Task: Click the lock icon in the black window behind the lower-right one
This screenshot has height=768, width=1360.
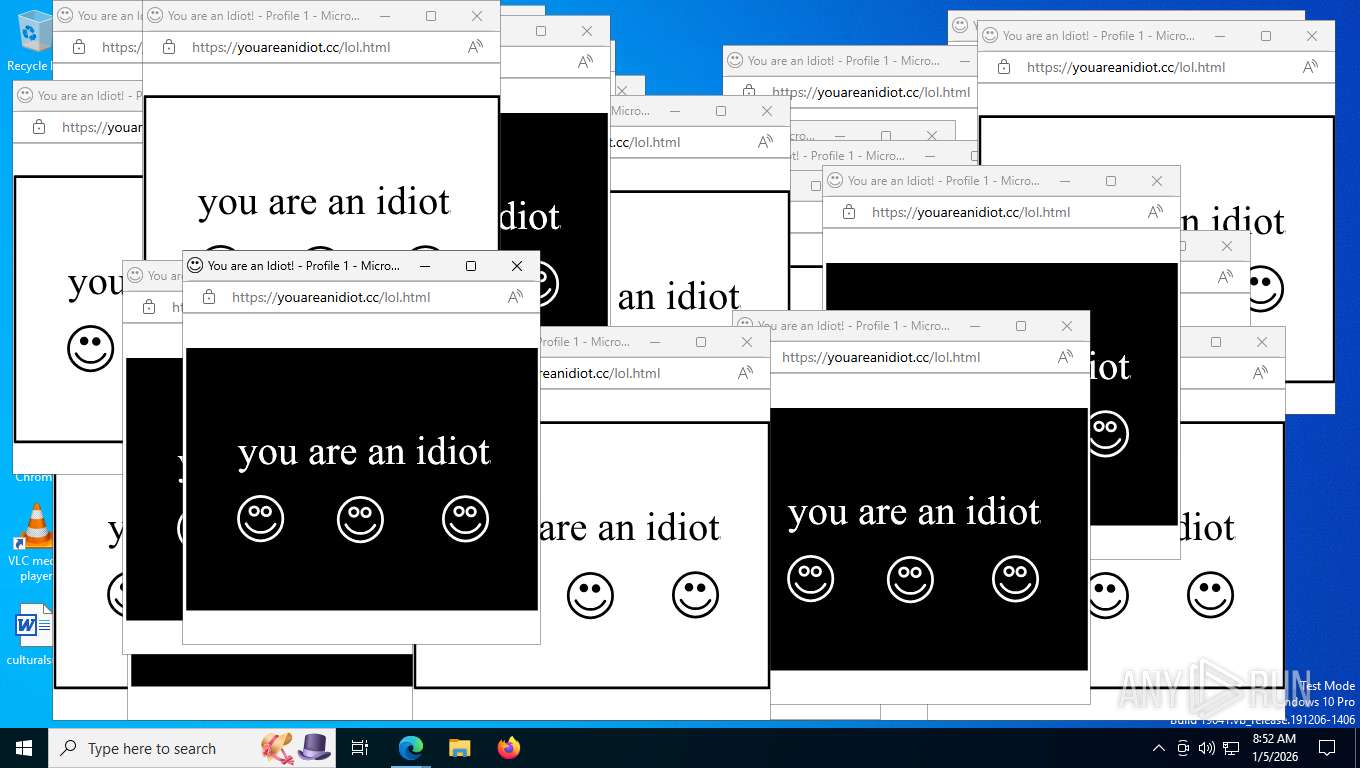Action: point(849,212)
